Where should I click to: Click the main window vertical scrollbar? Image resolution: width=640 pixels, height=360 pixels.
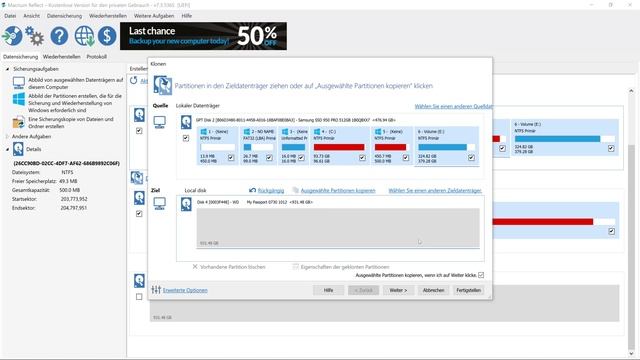pos(631,222)
